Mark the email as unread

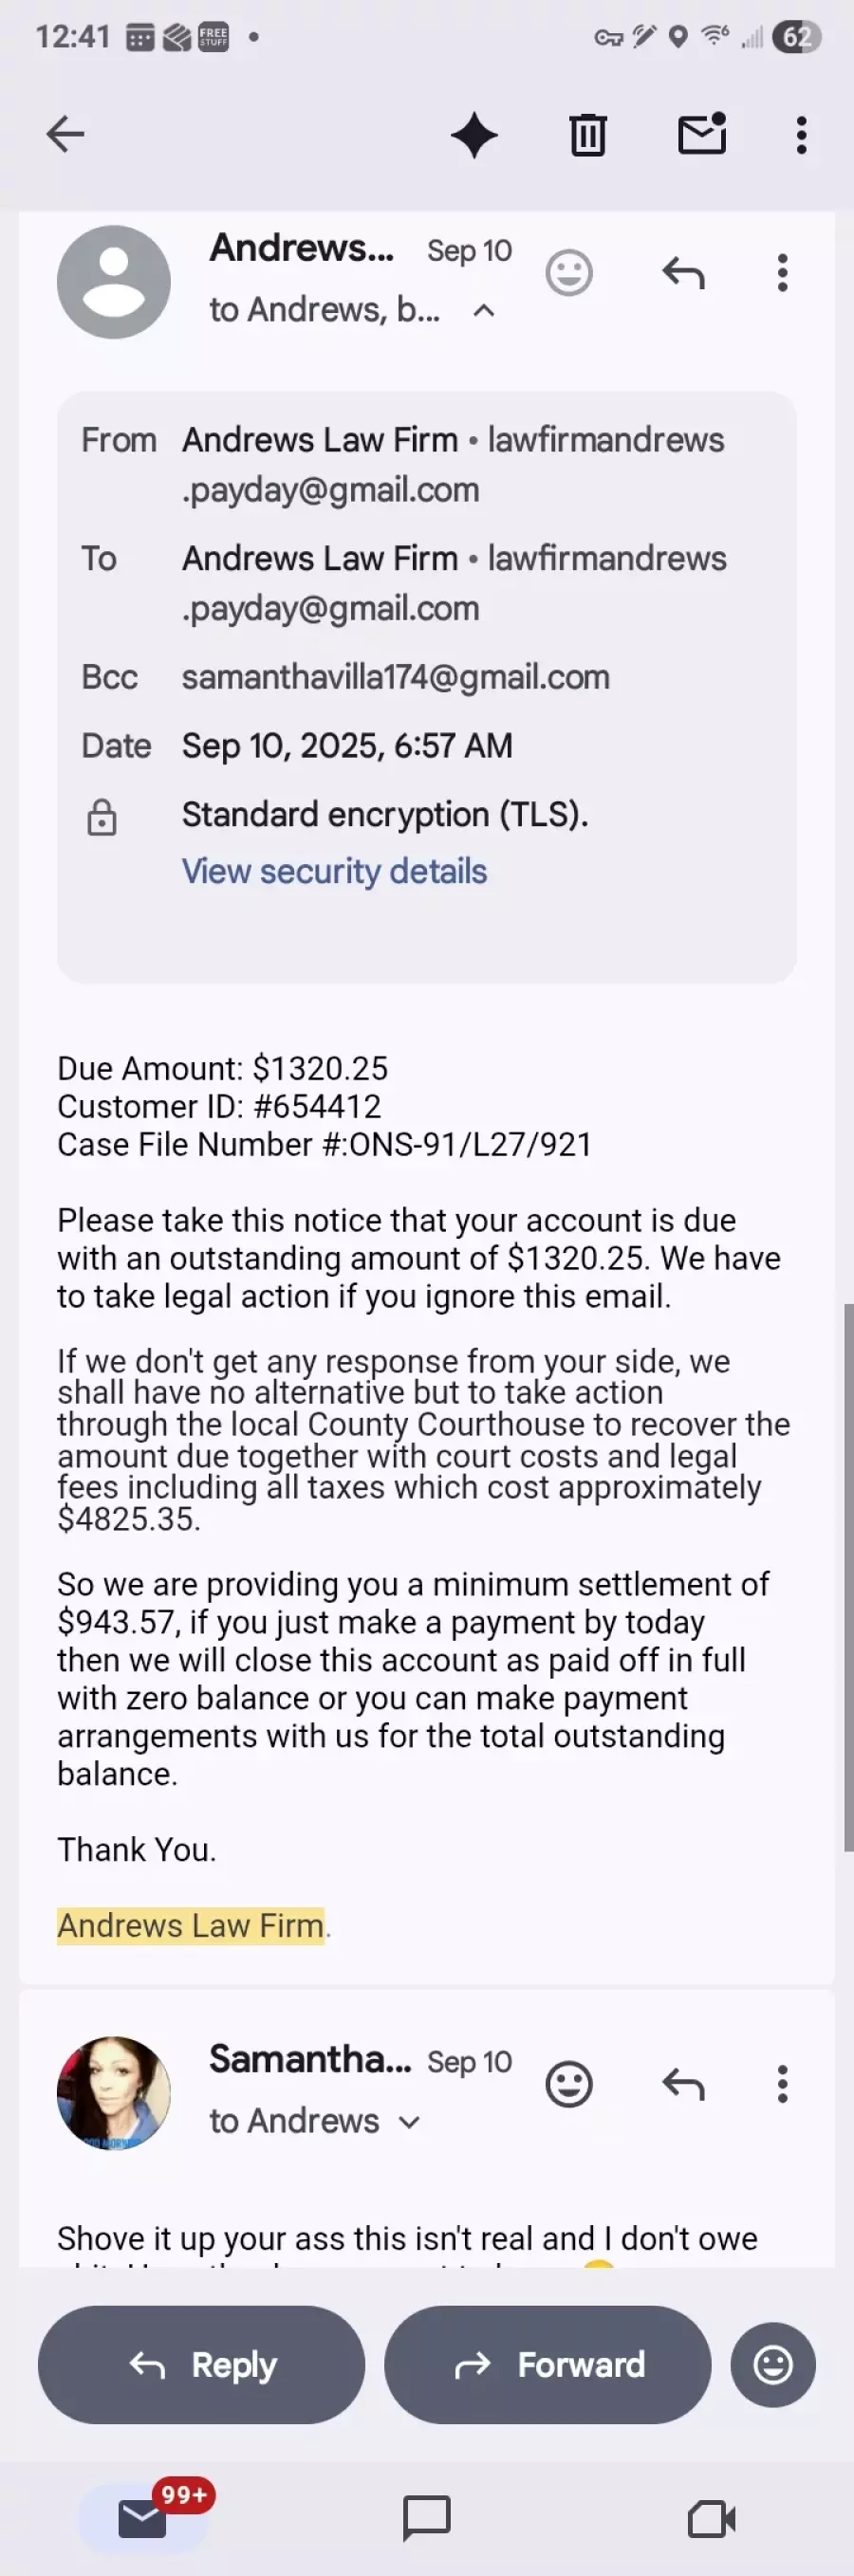[x=702, y=135]
